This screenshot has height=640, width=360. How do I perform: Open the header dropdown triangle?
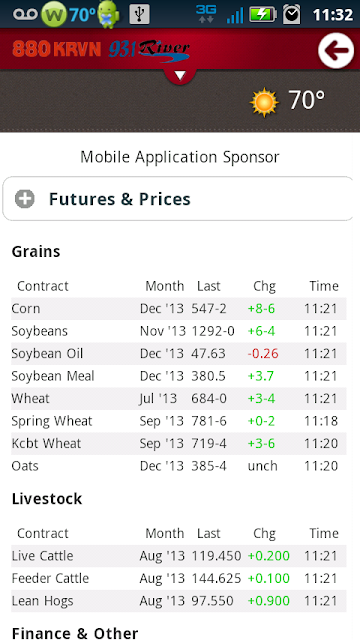pyautogui.click(x=180, y=76)
